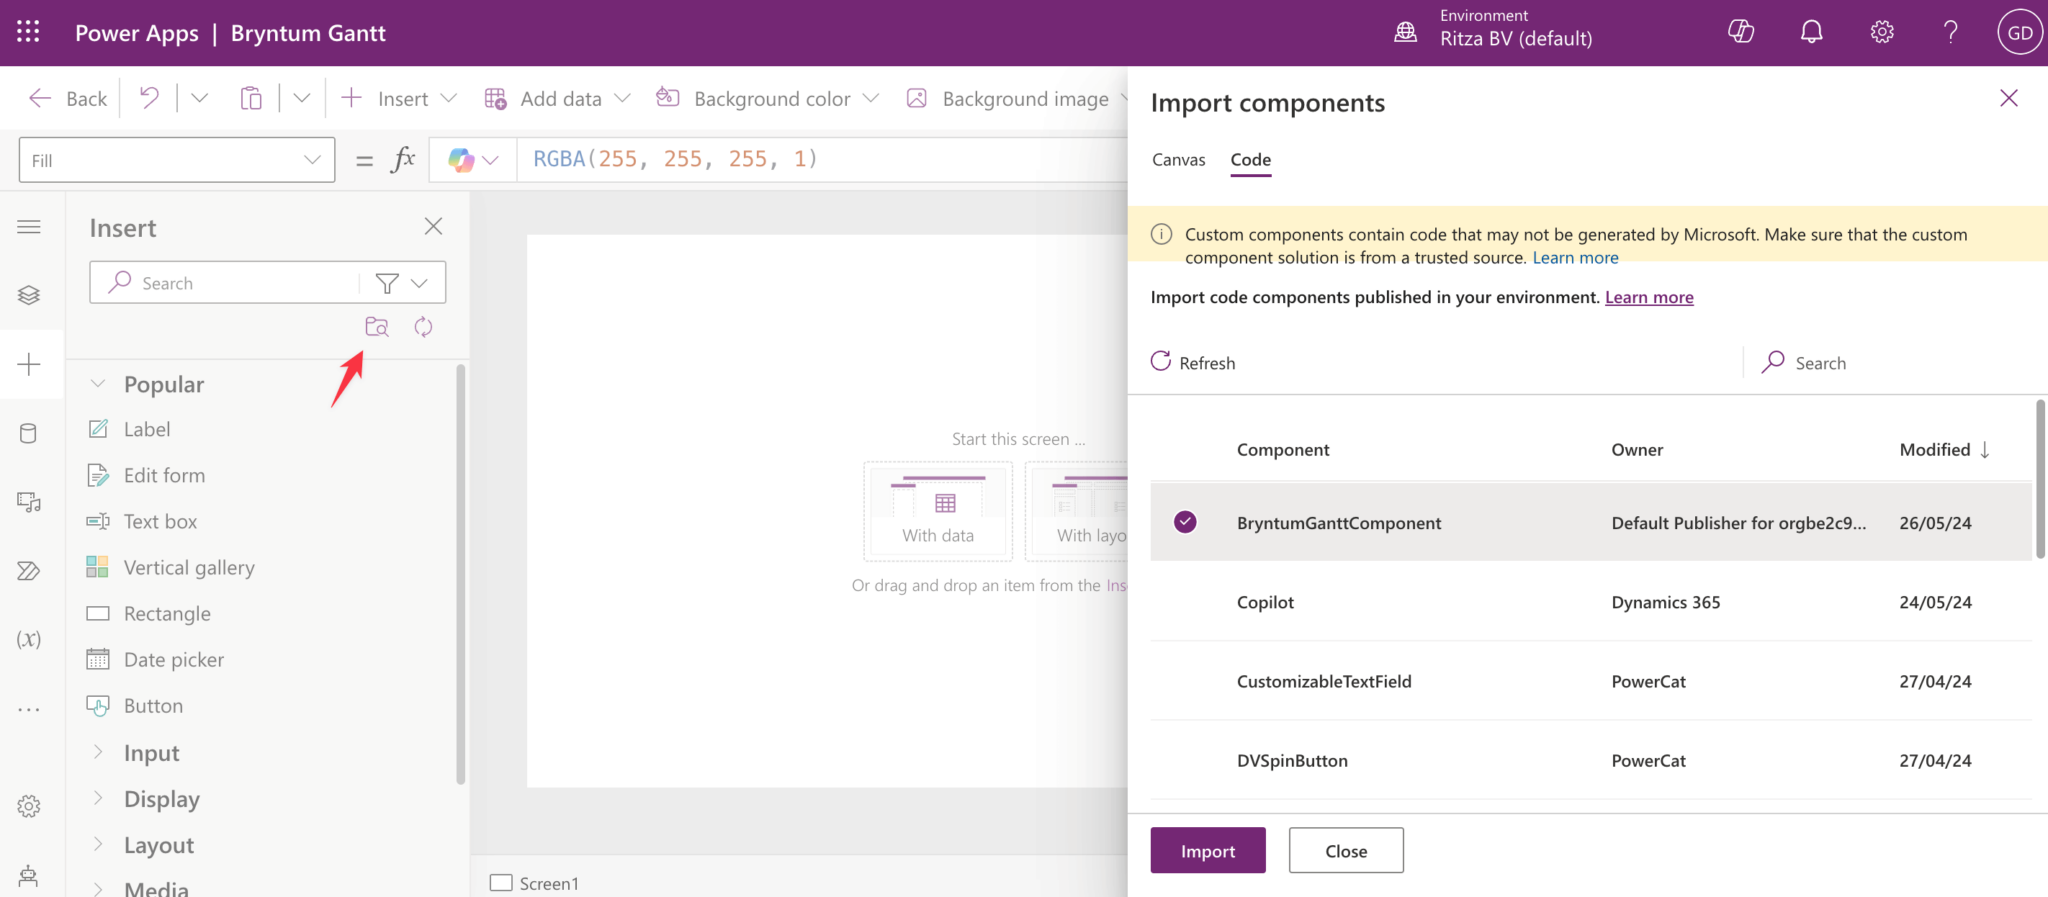Open the help question mark
This screenshot has width=2048, height=897.
coord(1950,32)
